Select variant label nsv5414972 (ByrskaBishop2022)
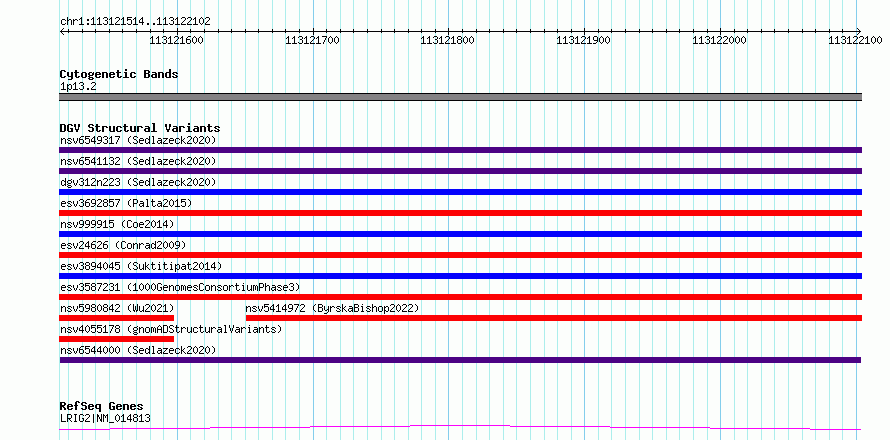 pyautogui.click(x=332, y=308)
